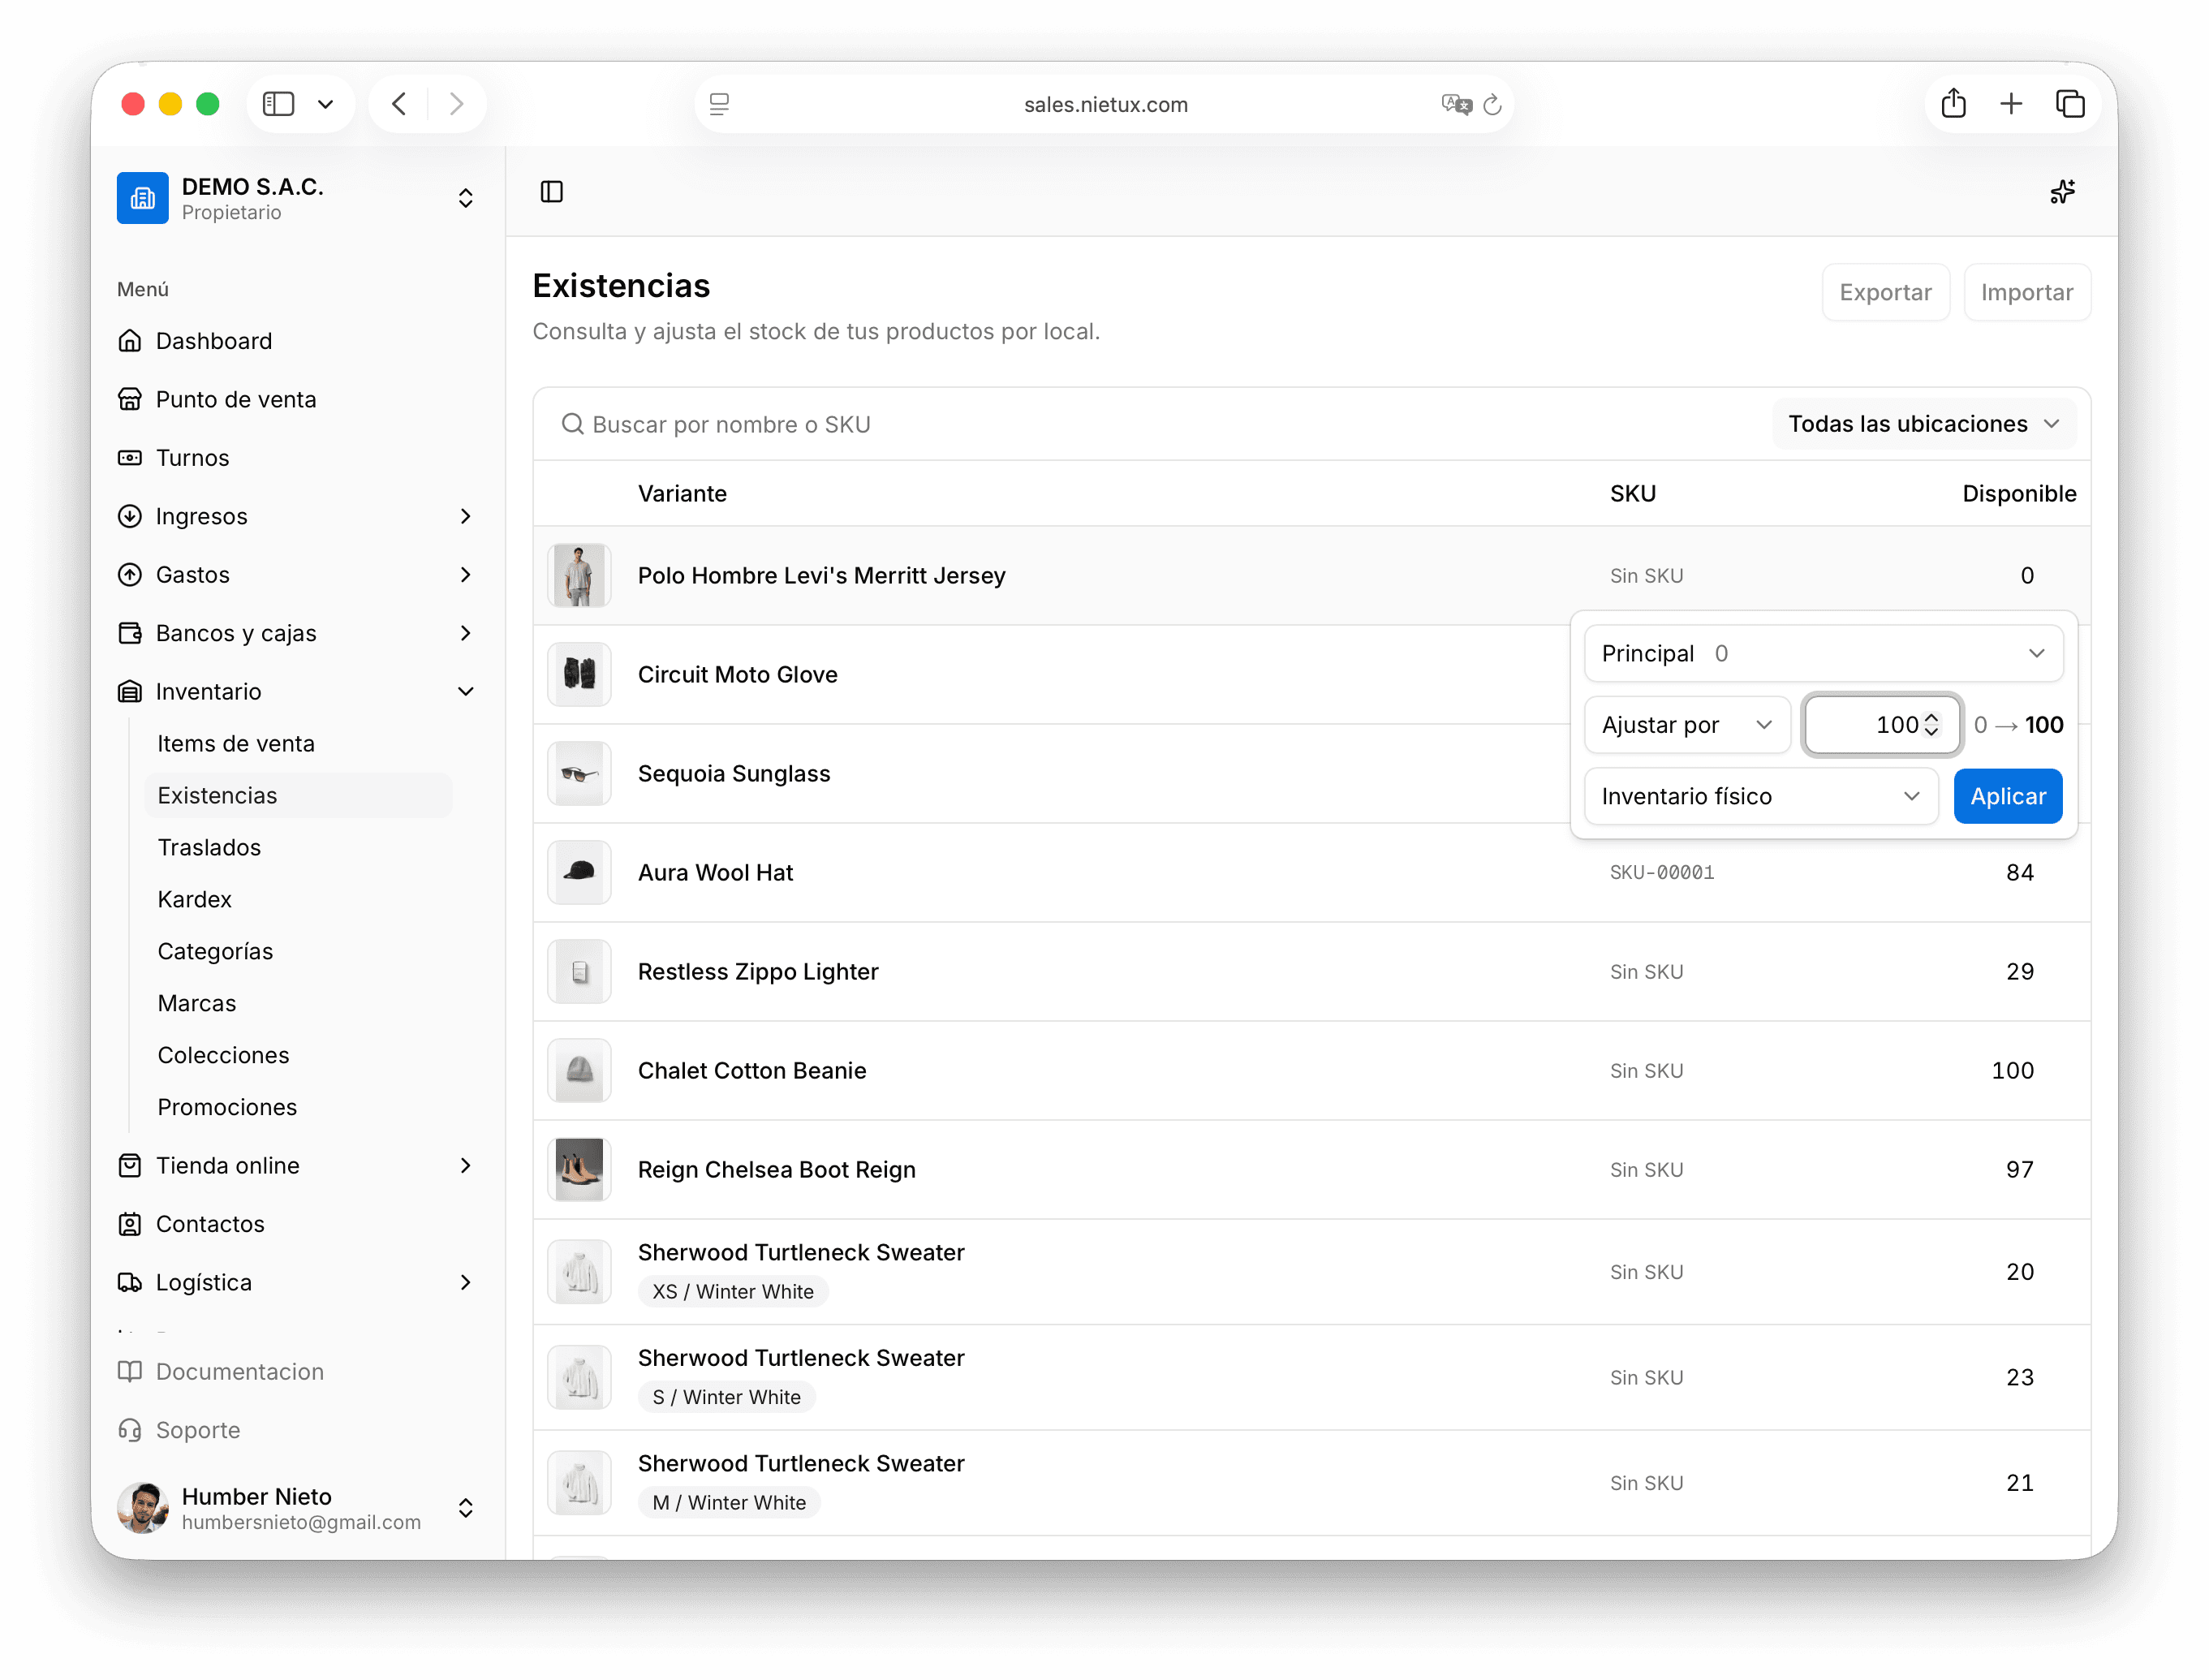The image size is (2209, 1680).
Task: Open Safari sidebar options chevron
Action: click(x=325, y=104)
